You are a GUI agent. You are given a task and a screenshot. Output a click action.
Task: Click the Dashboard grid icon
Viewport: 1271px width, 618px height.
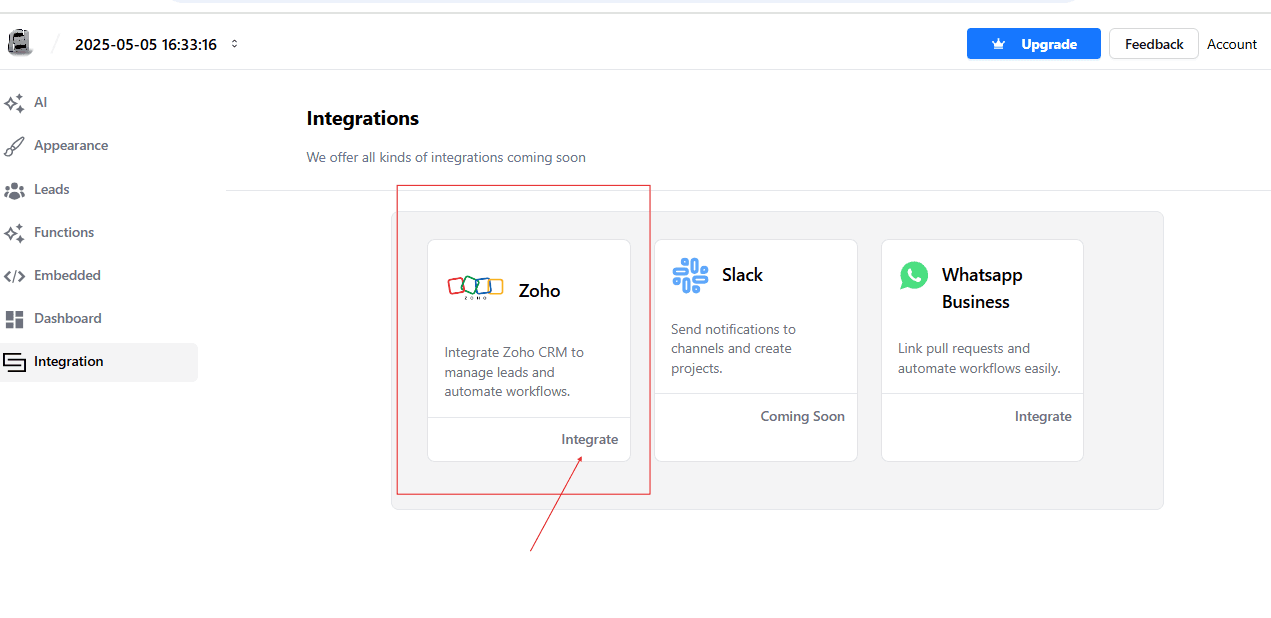tap(14, 319)
